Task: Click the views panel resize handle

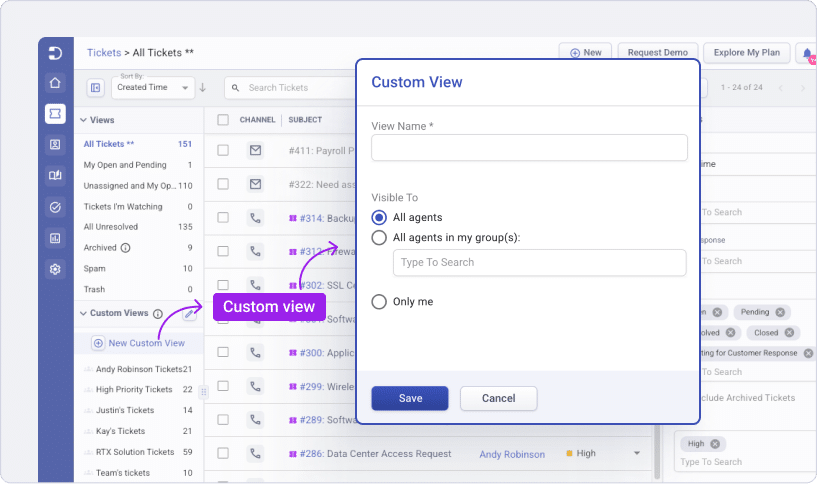Action: tap(204, 392)
